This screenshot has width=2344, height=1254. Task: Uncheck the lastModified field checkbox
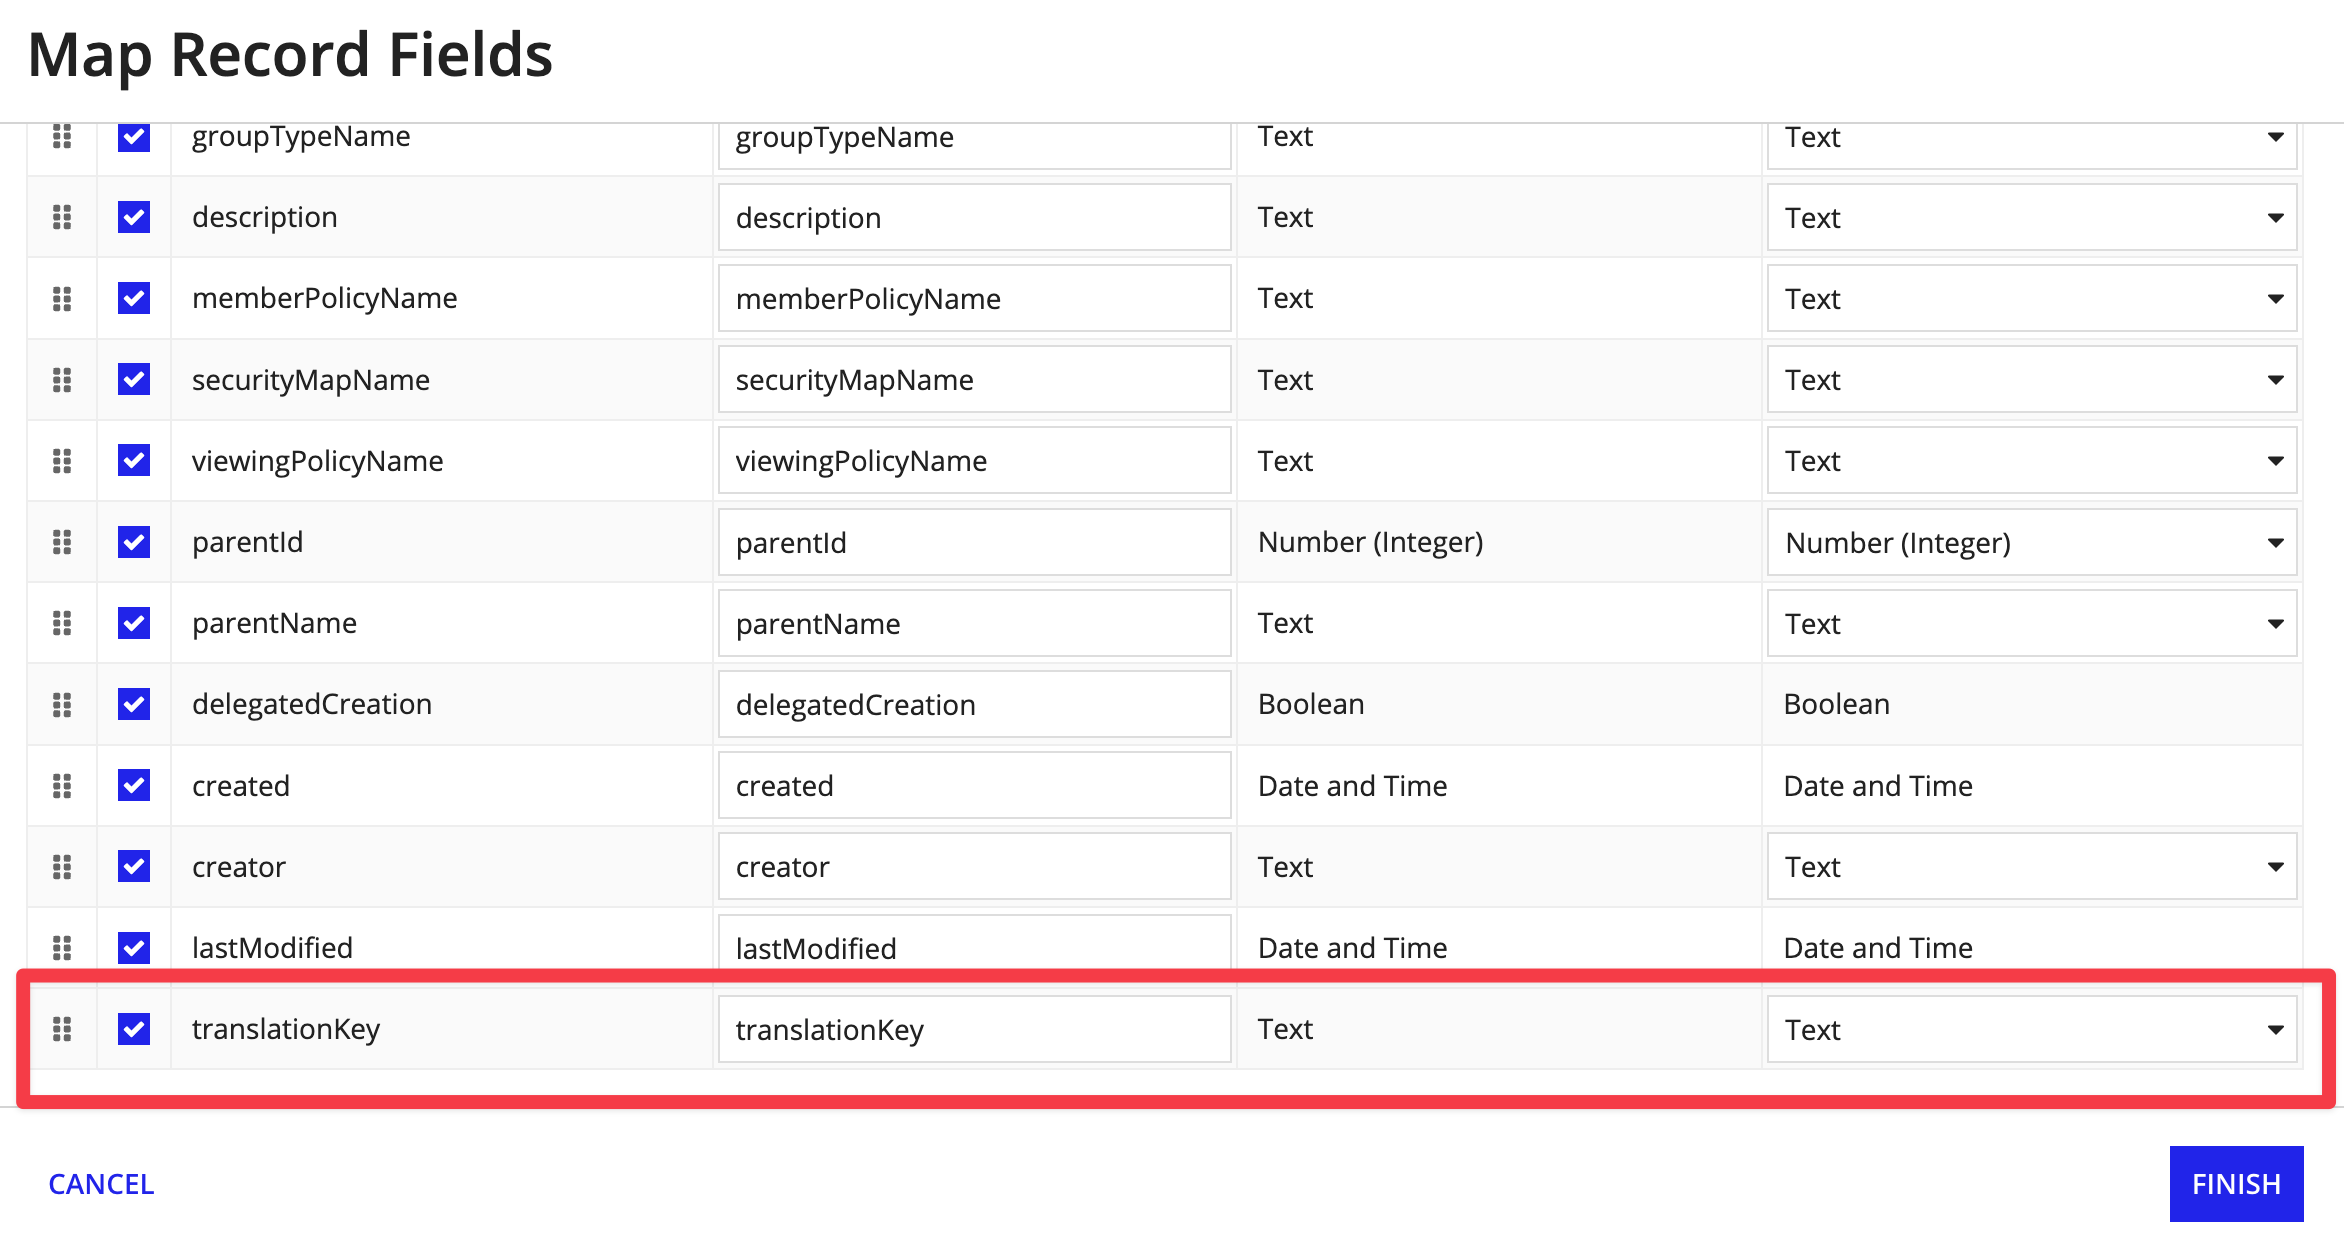134,947
